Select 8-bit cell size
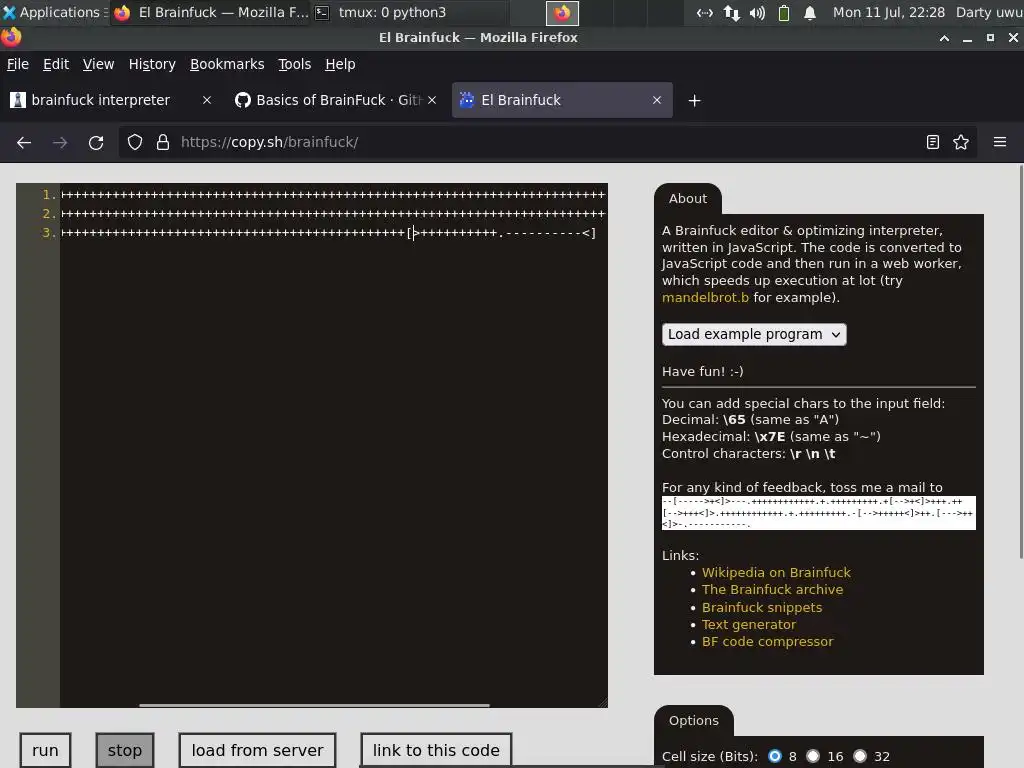1024x768 pixels. click(775, 756)
